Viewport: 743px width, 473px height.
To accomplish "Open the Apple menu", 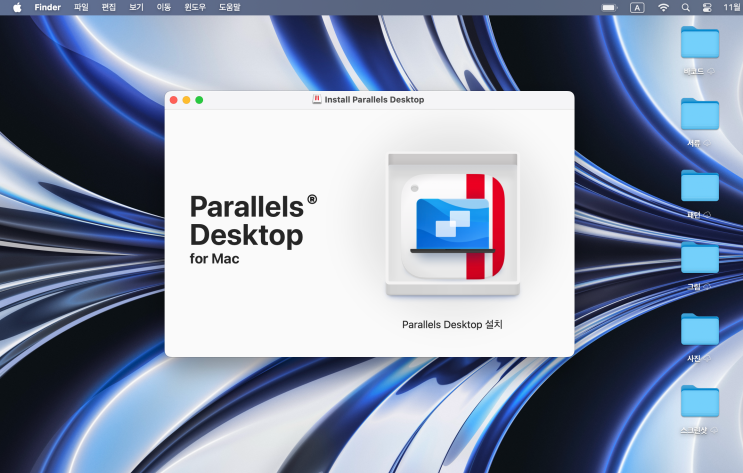I will pos(17,7).
